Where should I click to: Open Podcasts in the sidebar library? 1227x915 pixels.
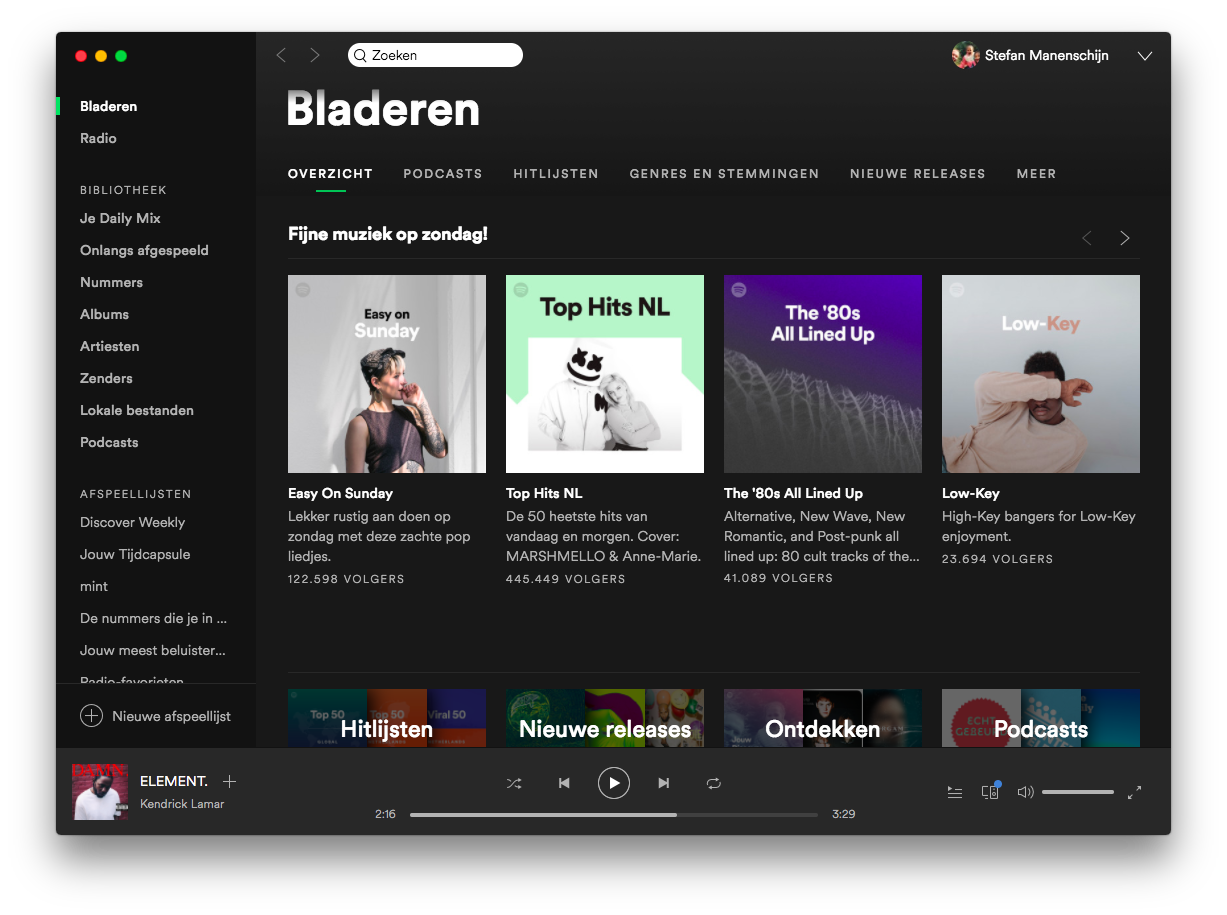pyautogui.click(x=109, y=442)
